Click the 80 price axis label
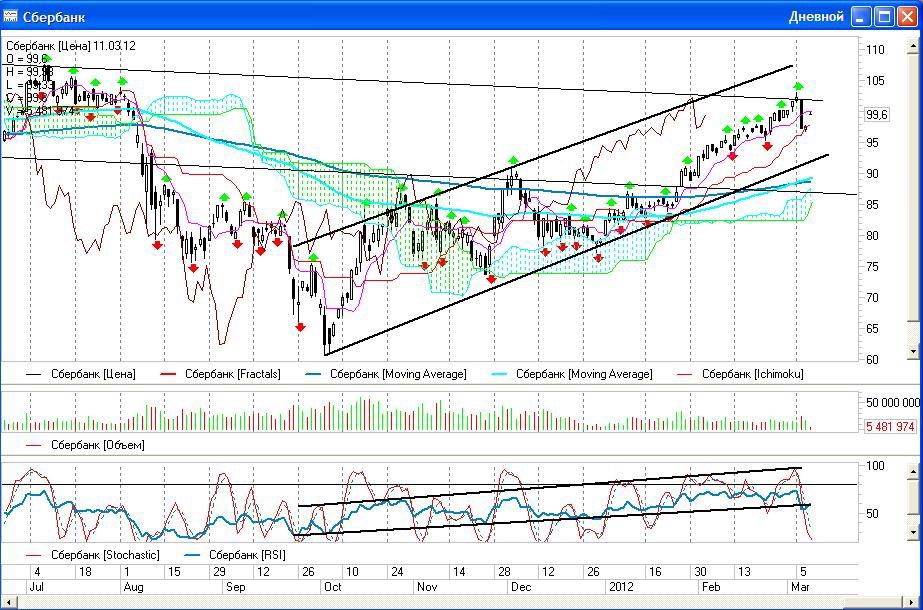923x610 pixels. click(x=872, y=236)
